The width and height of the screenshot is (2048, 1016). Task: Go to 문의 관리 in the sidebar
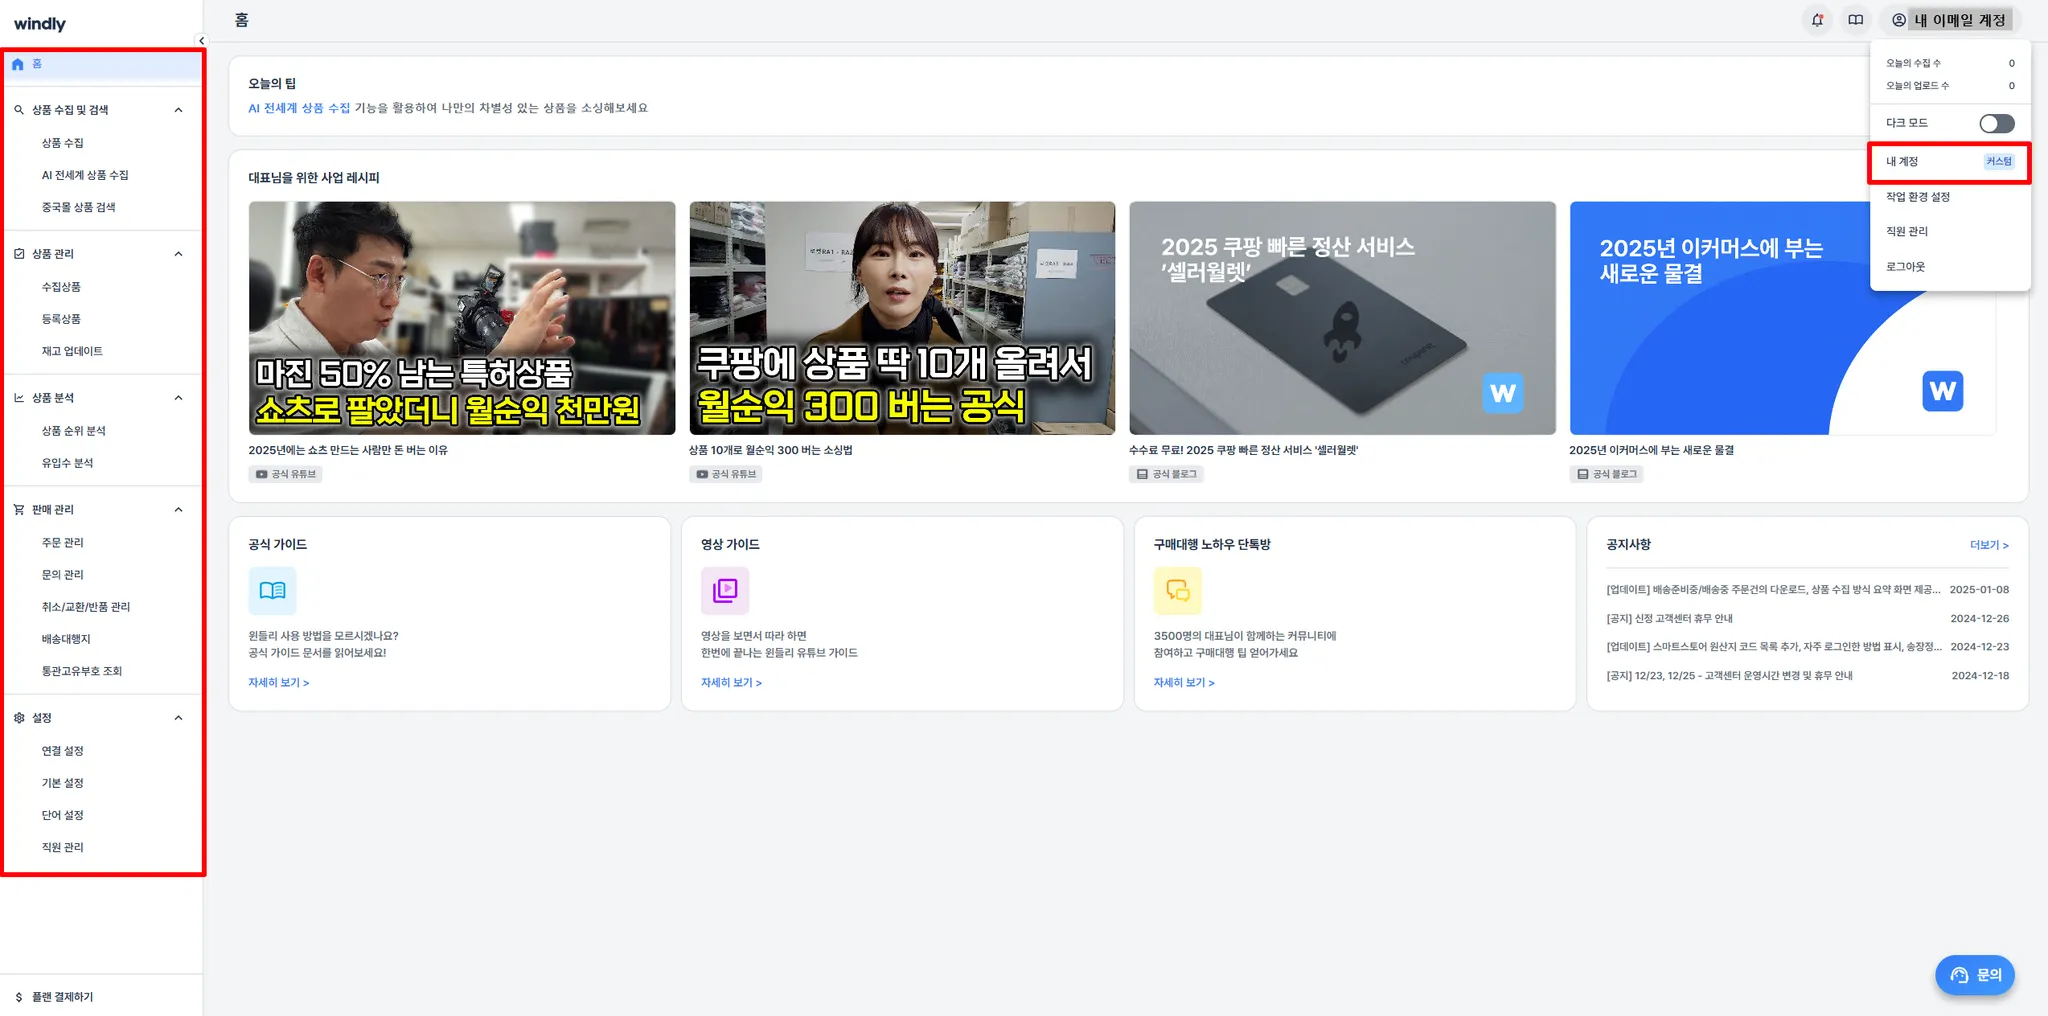[63, 575]
